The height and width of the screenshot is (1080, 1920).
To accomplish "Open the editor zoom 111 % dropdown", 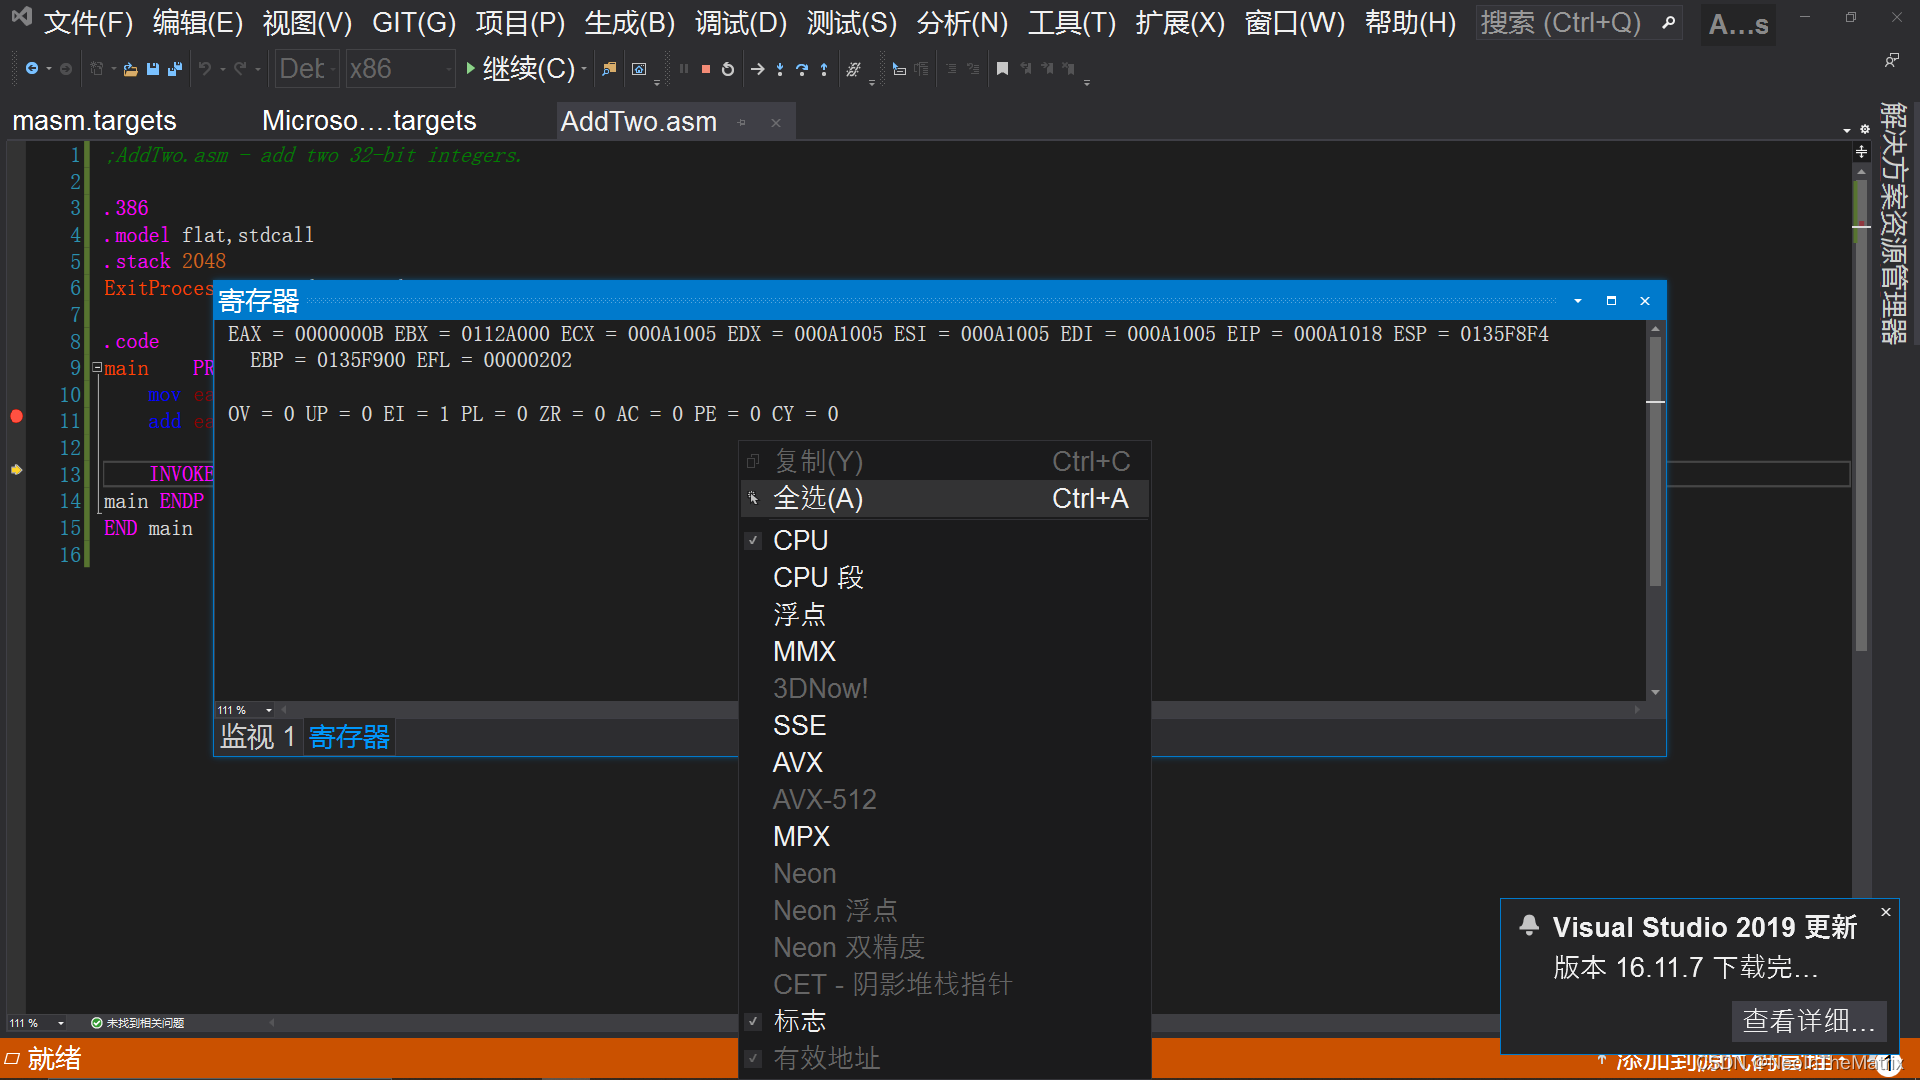I will [x=61, y=1023].
